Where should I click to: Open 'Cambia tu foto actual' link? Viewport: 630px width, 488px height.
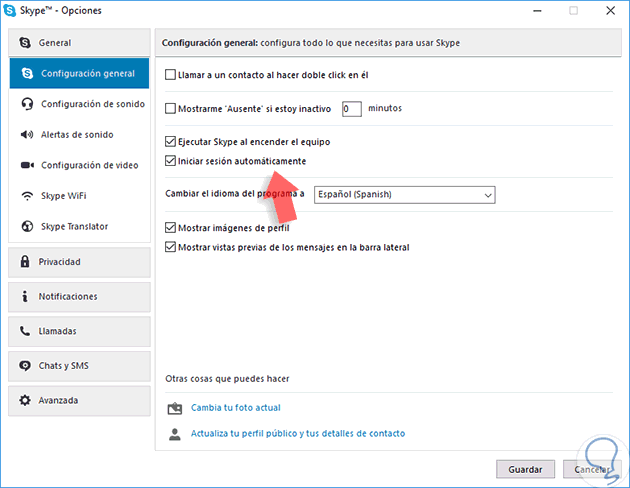click(x=236, y=408)
